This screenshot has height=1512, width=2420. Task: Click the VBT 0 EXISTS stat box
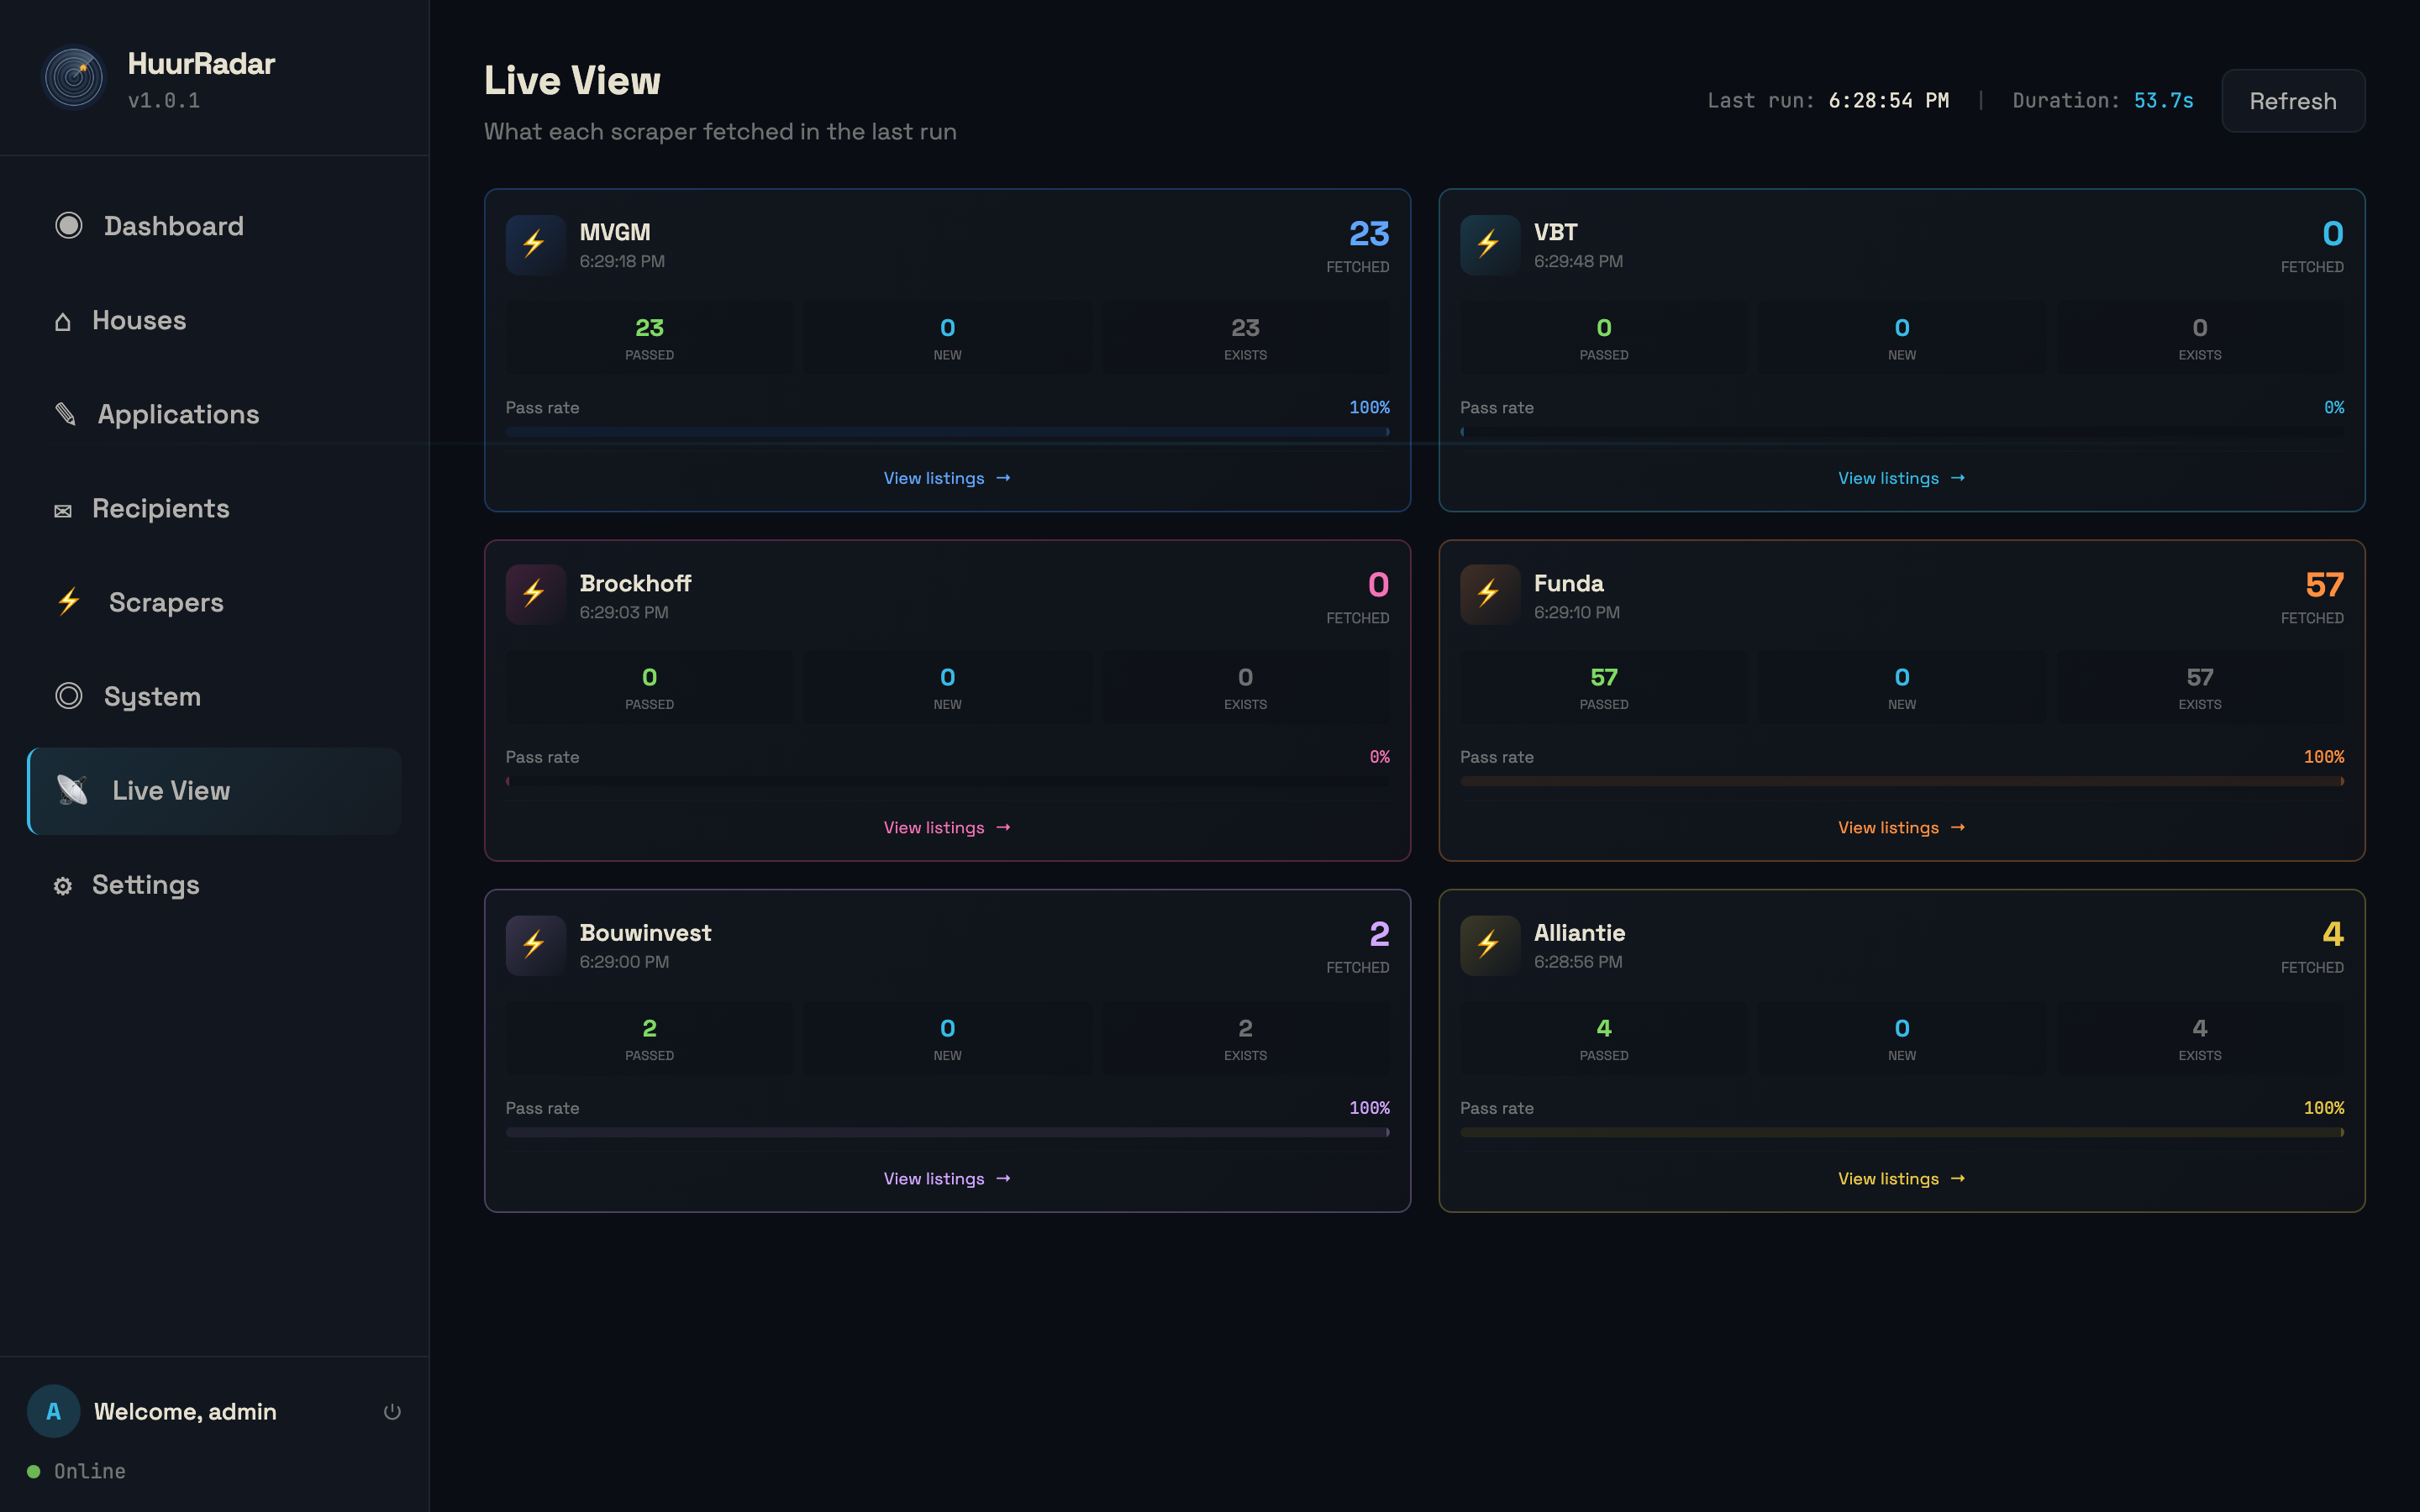[2200, 338]
